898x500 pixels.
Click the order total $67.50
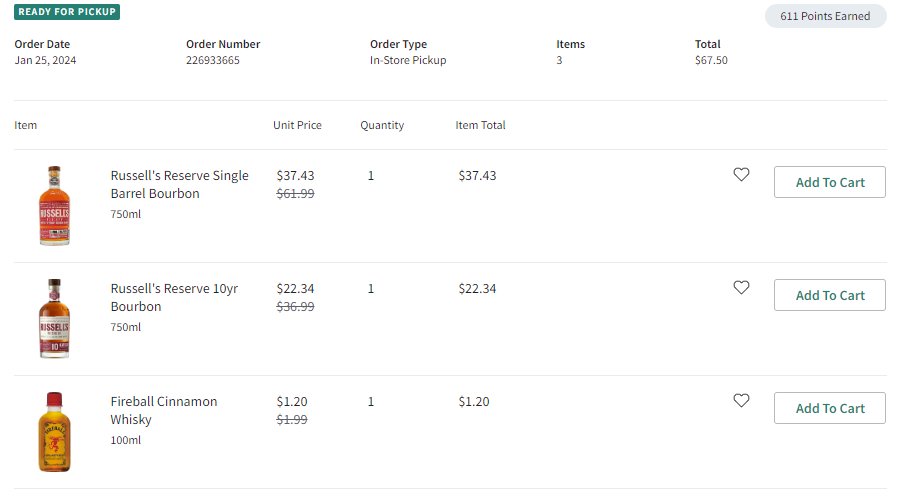711,60
